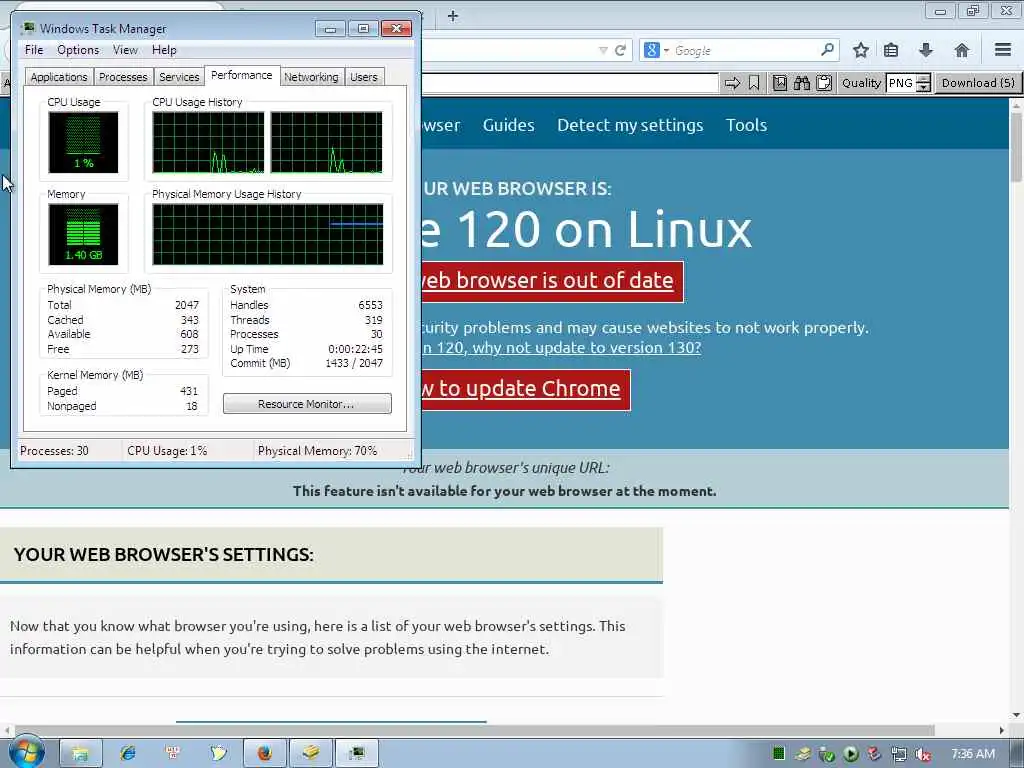Image resolution: width=1024 pixels, height=768 pixels.
Task: Reload the page with the refresh icon
Action: pyautogui.click(x=620, y=50)
